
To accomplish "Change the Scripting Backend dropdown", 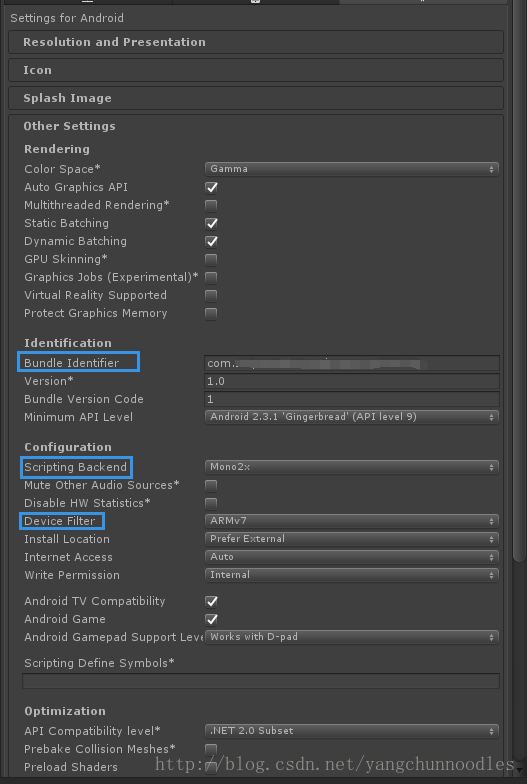I will pyautogui.click(x=352, y=467).
